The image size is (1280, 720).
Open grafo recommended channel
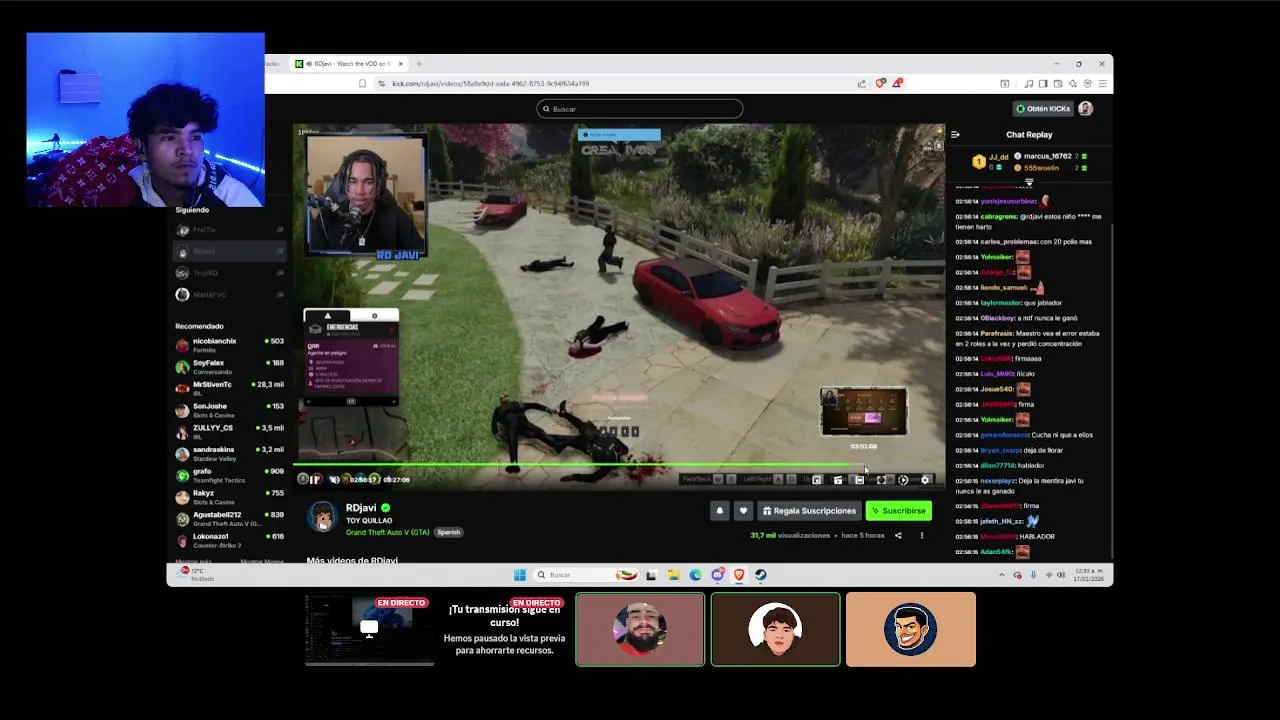coord(229,475)
